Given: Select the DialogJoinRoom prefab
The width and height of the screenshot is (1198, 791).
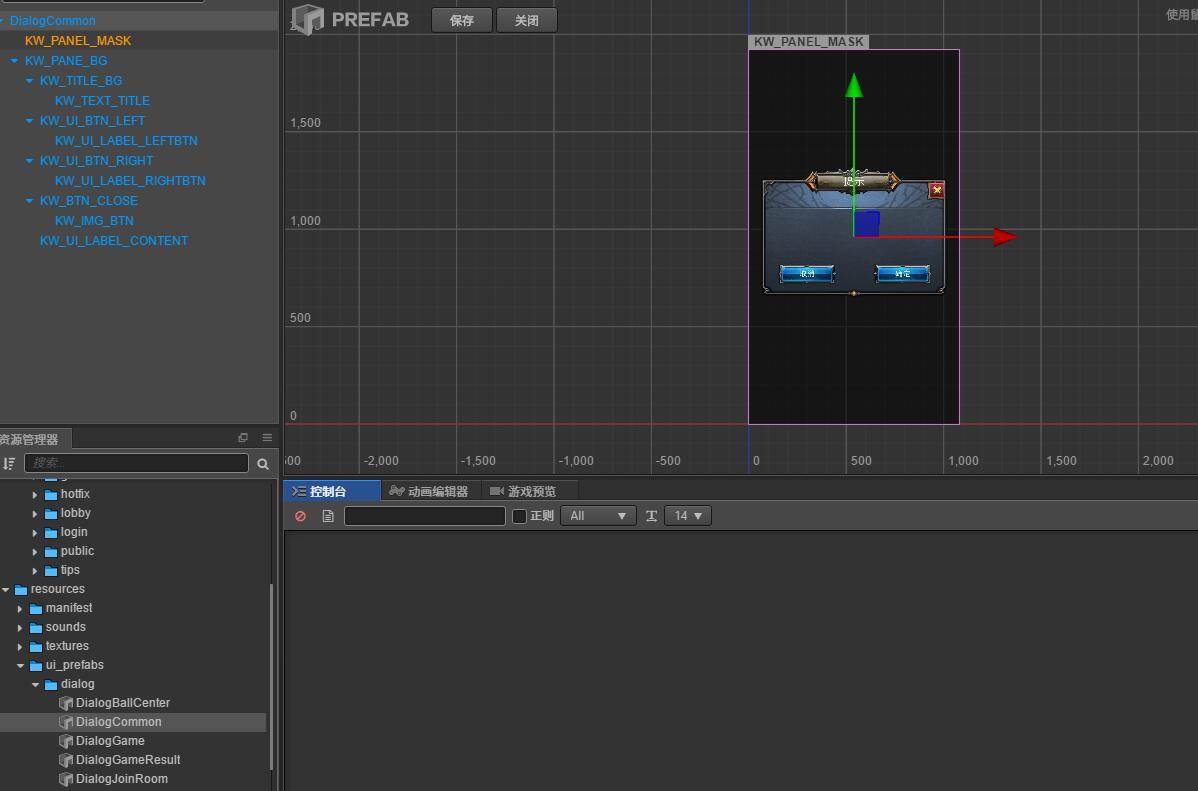Looking at the screenshot, I should coord(121,779).
